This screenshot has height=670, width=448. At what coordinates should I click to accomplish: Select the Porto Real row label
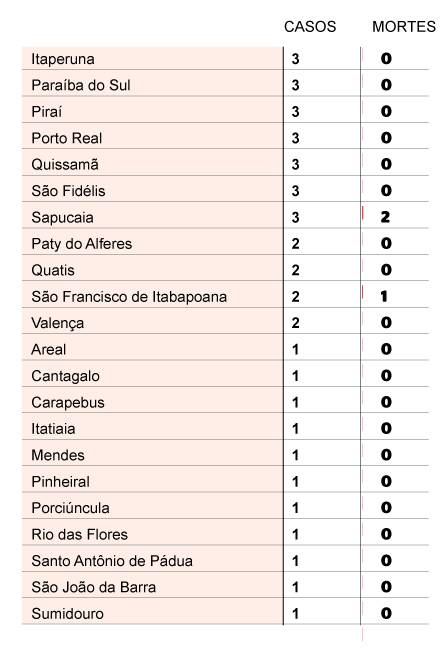click(67, 138)
